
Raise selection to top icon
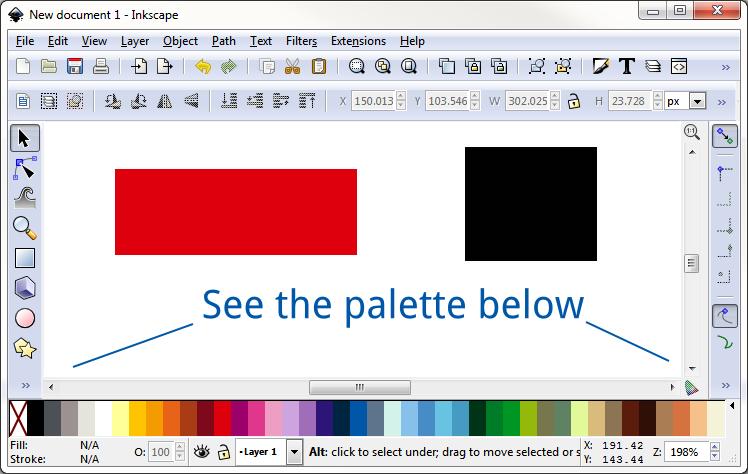click(x=307, y=101)
